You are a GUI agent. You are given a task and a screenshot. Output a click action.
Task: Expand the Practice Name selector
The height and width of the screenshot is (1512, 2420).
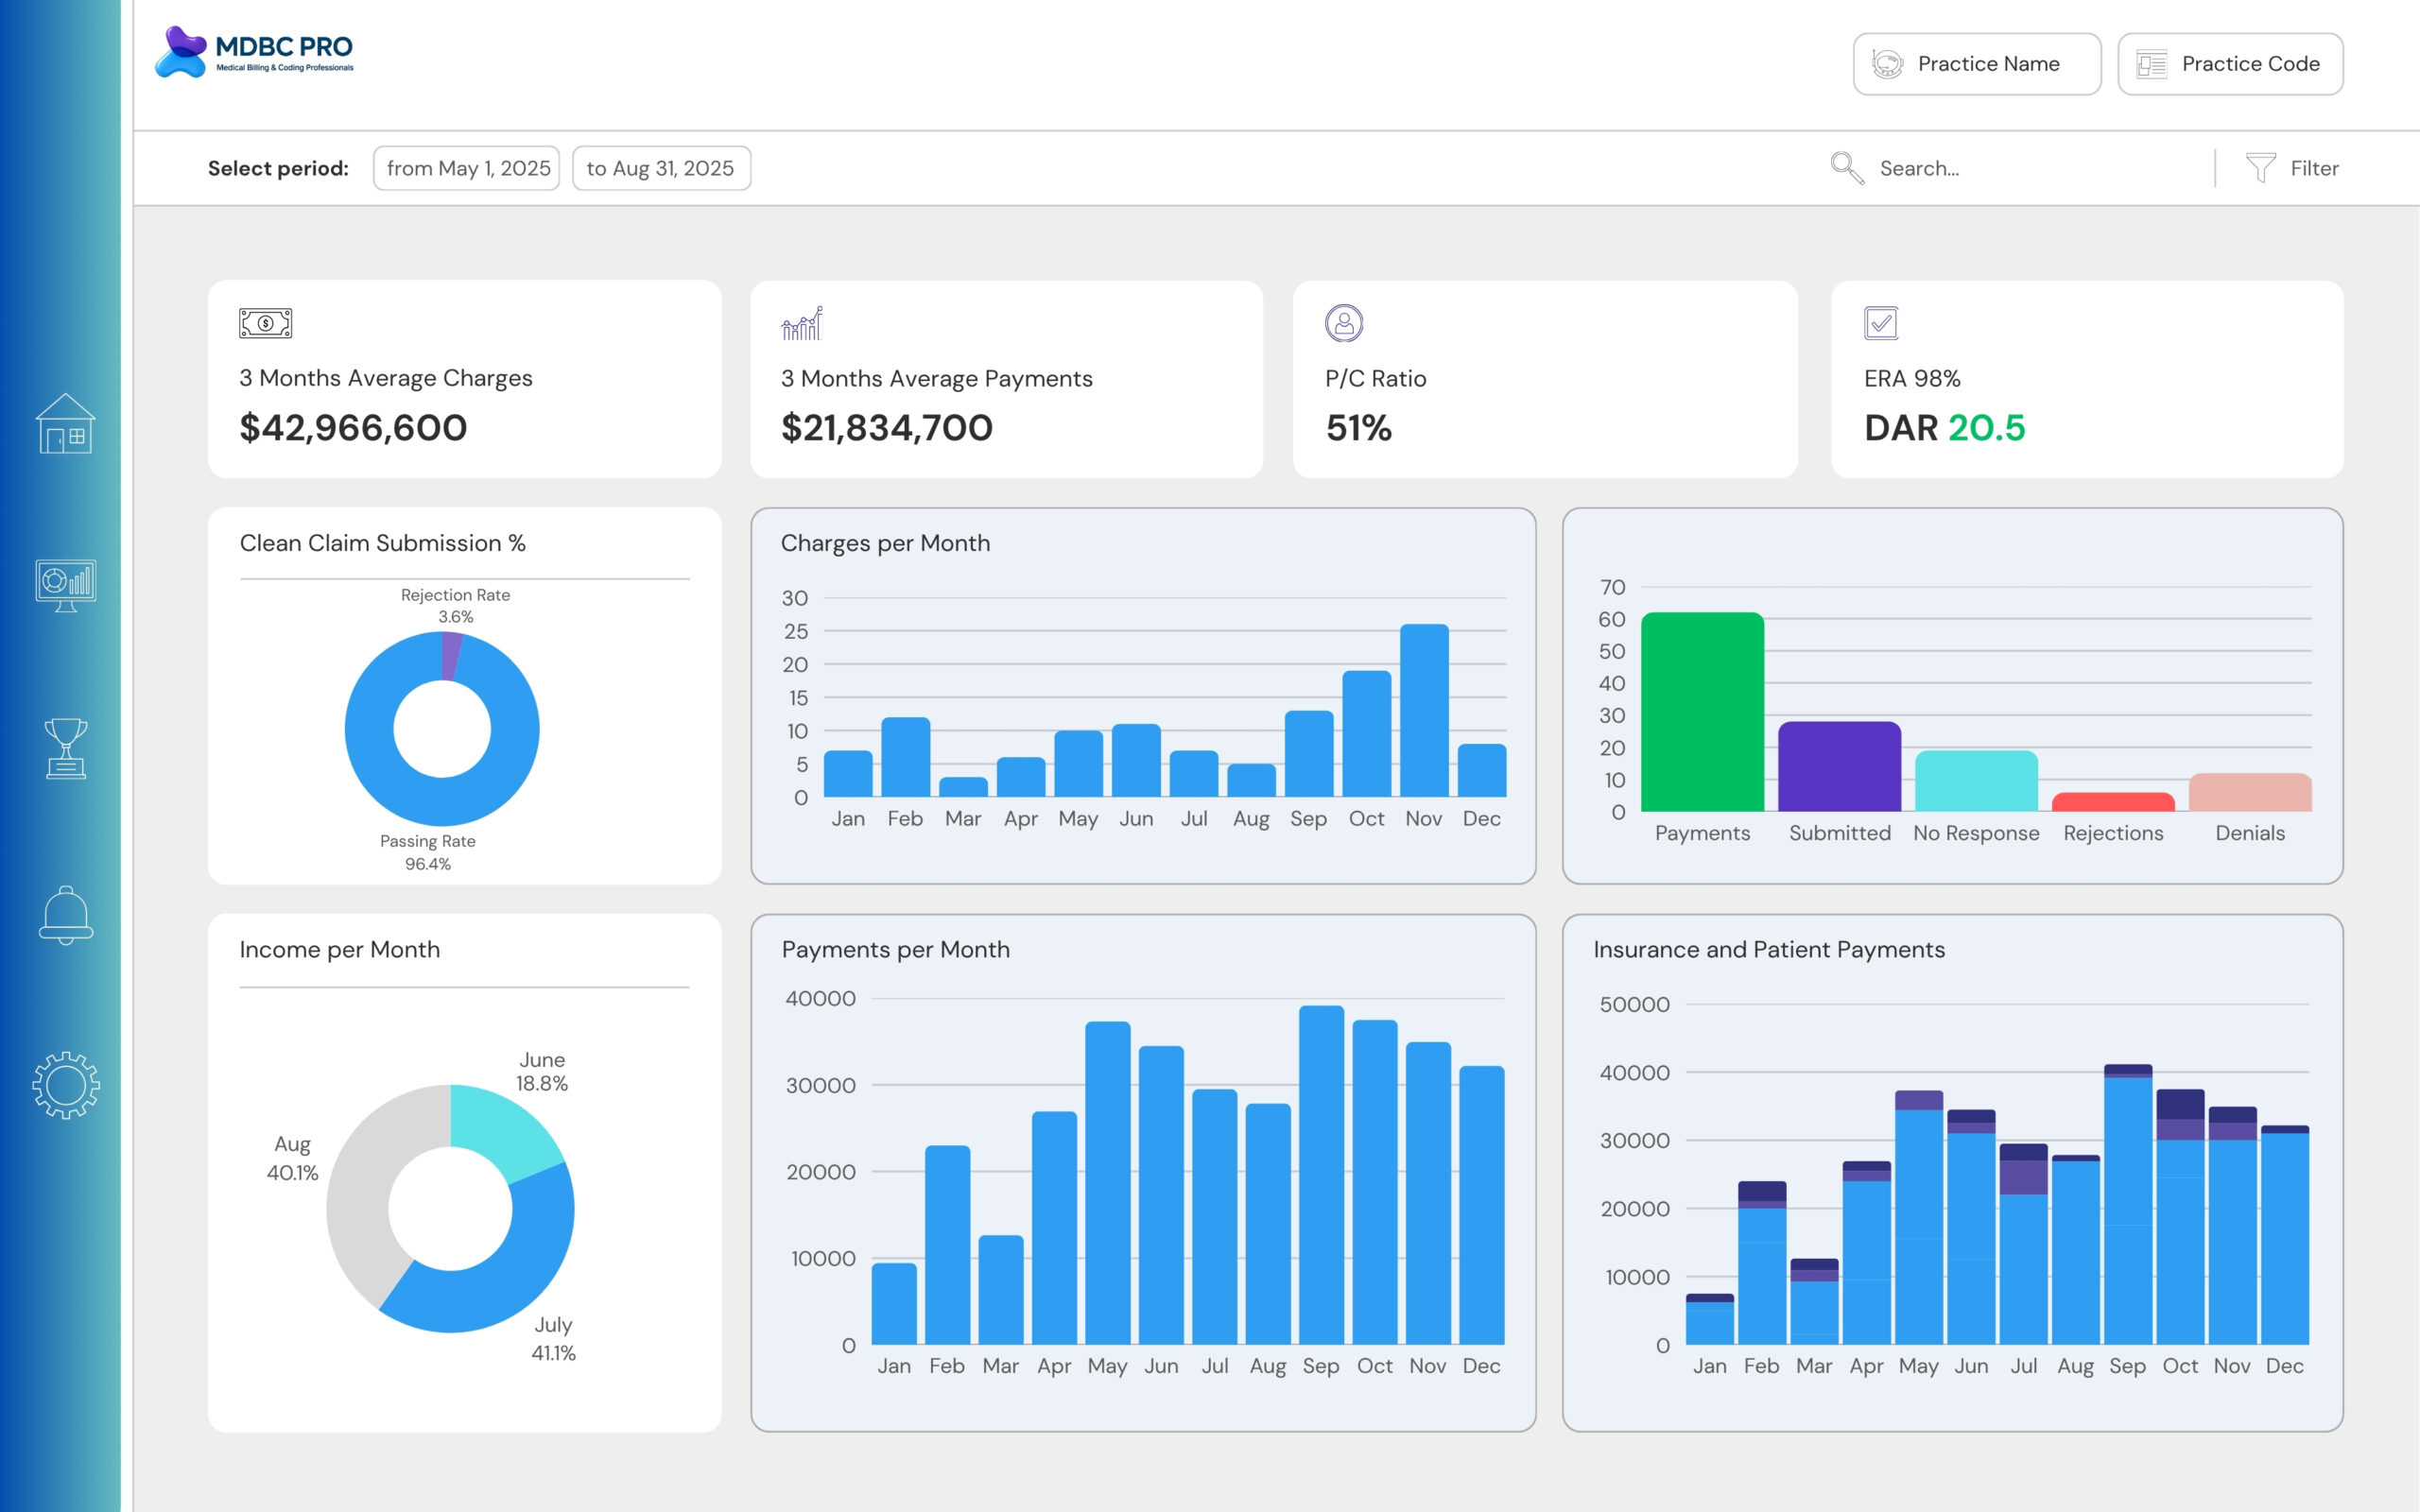1976,63
